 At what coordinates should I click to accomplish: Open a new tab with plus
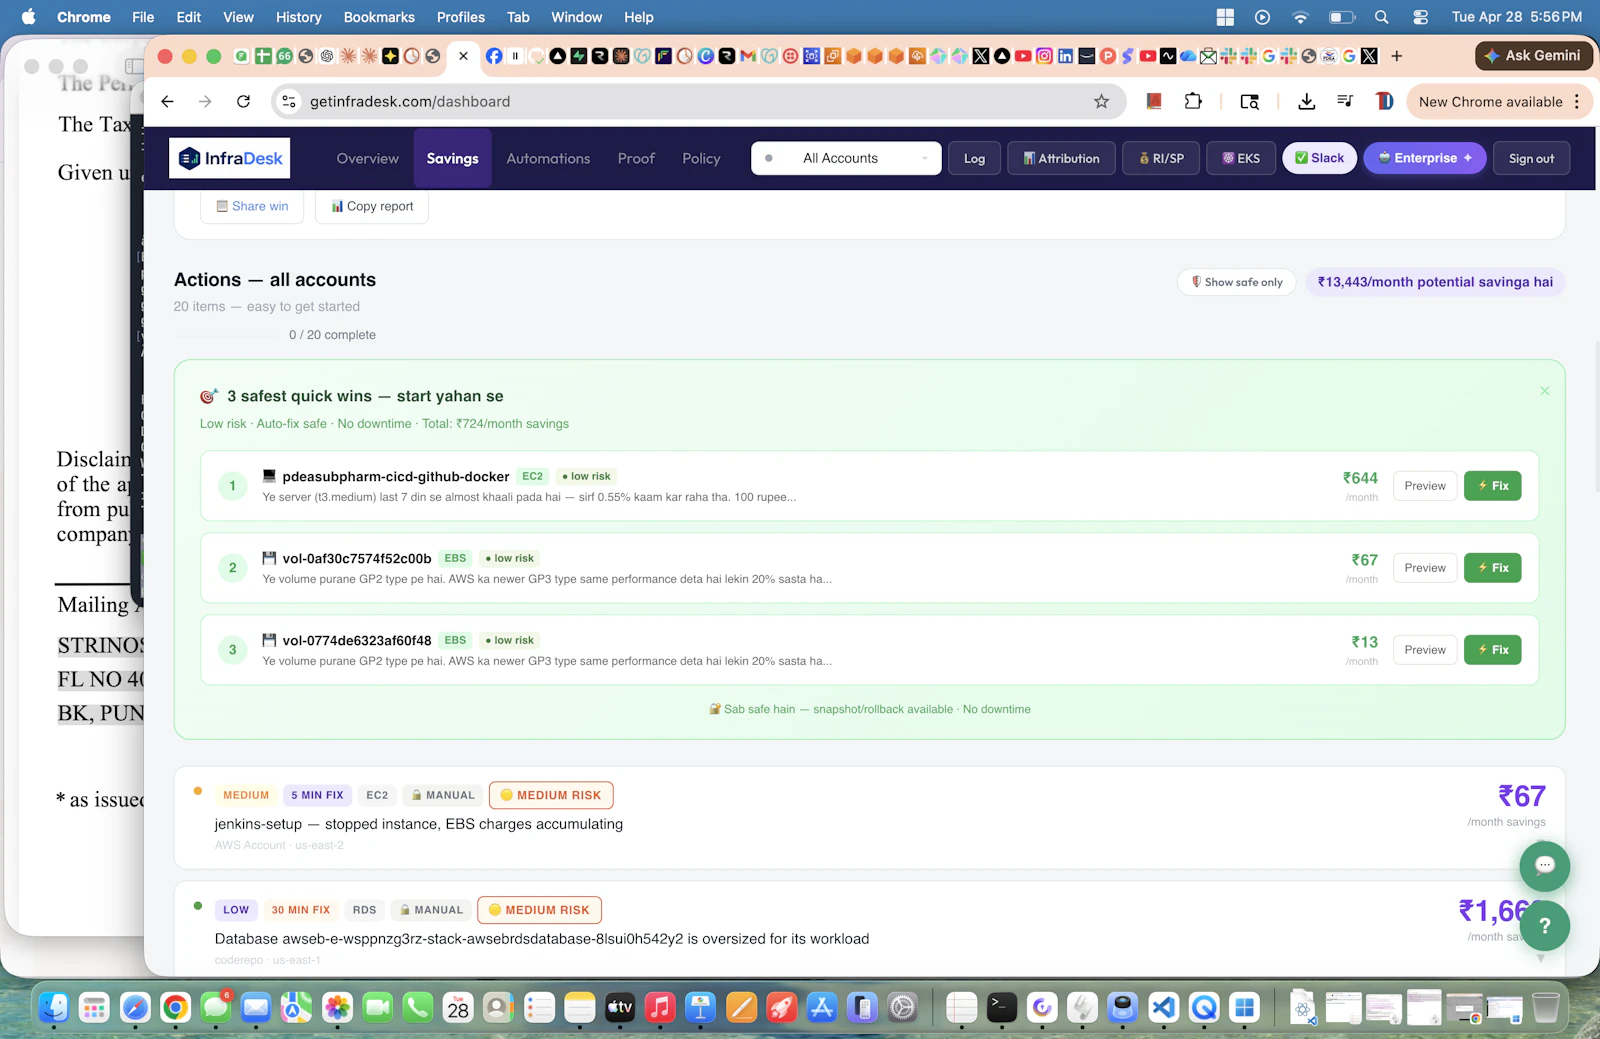(1397, 56)
